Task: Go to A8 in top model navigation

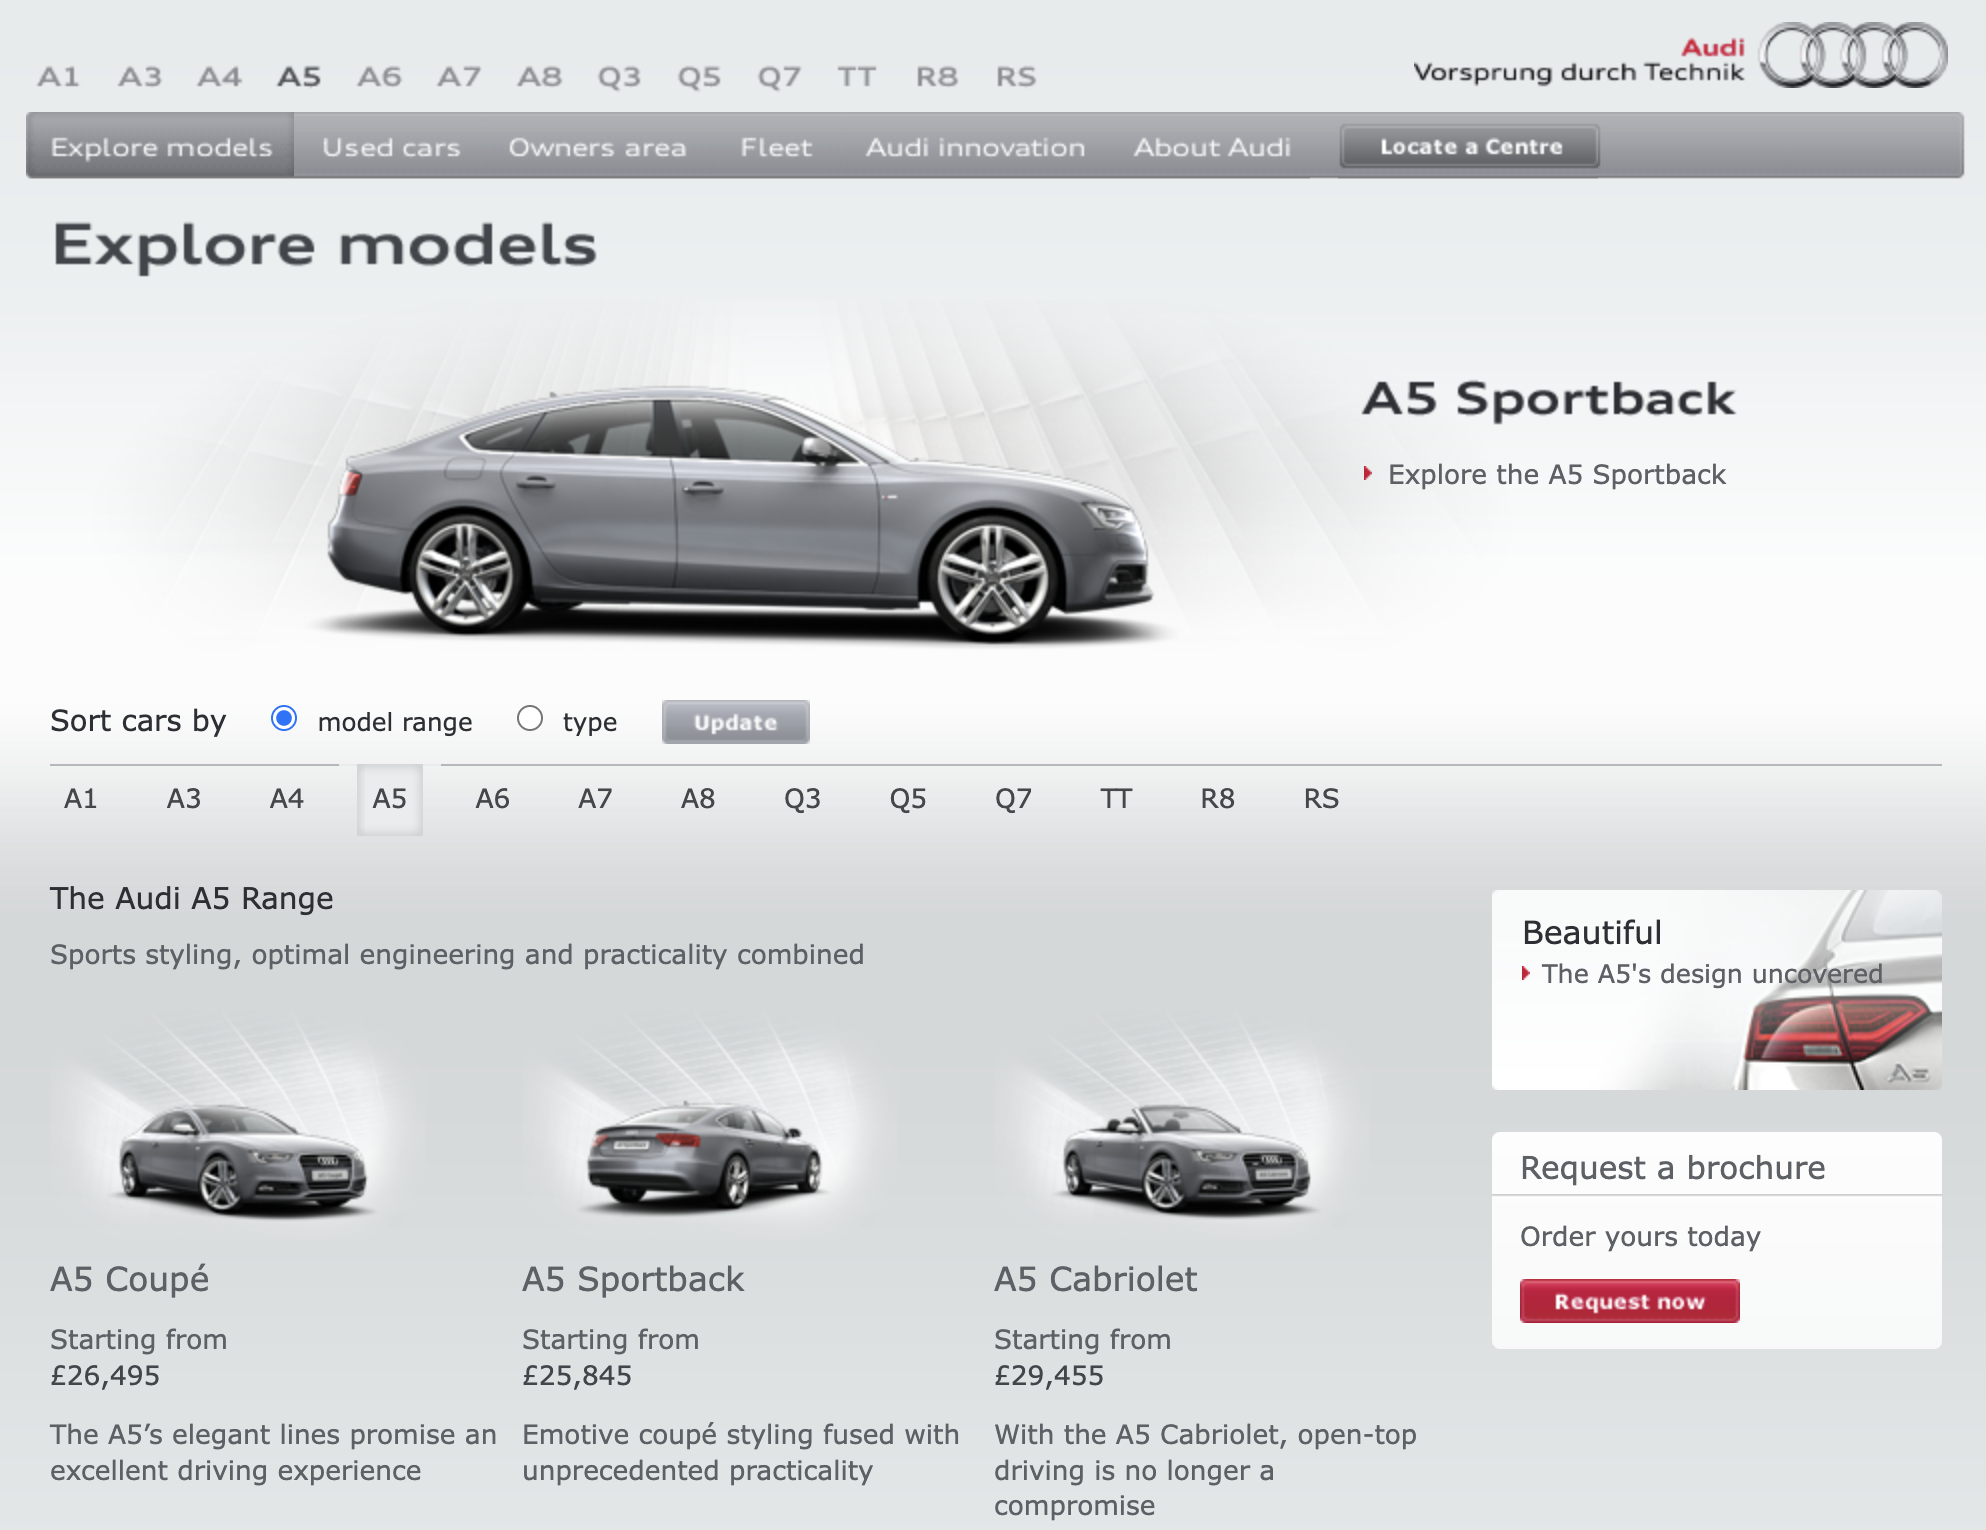Action: pyautogui.click(x=539, y=76)
